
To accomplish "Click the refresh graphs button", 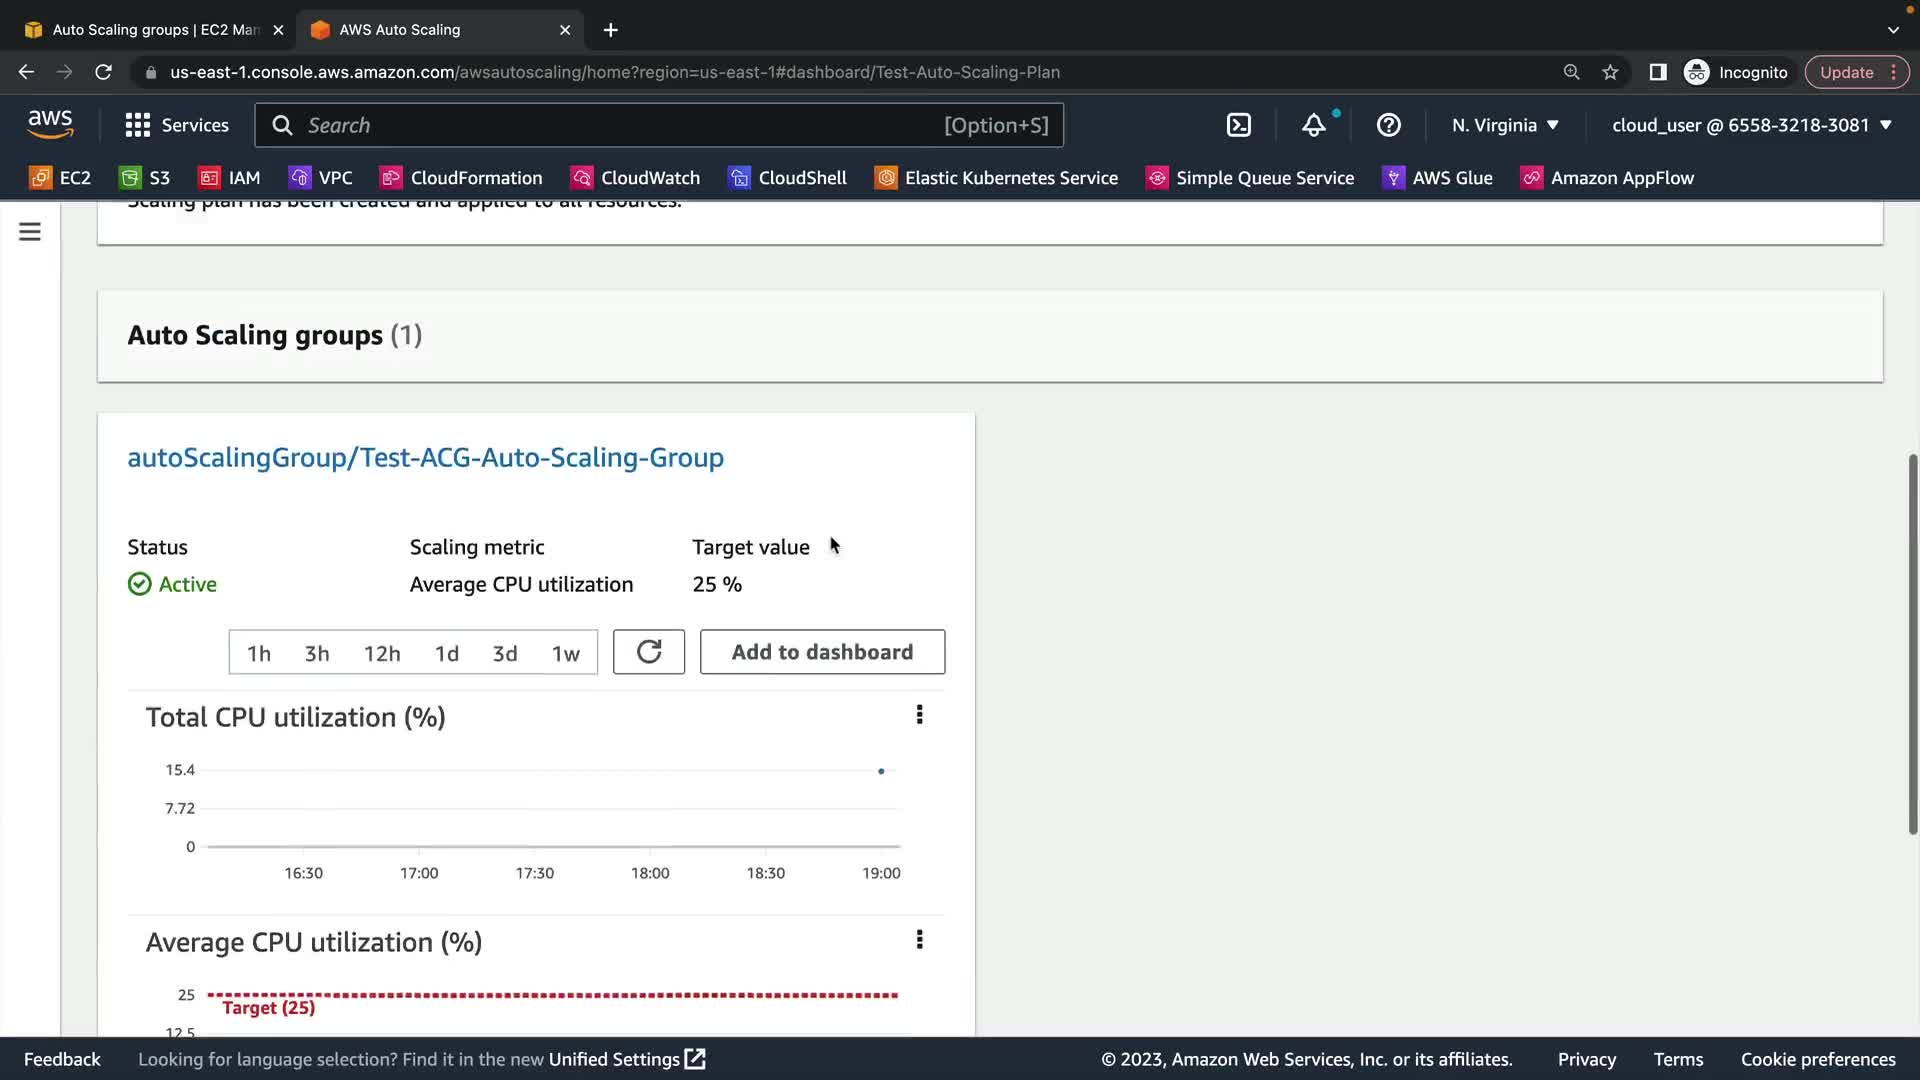I will click(x=648, y=652).
